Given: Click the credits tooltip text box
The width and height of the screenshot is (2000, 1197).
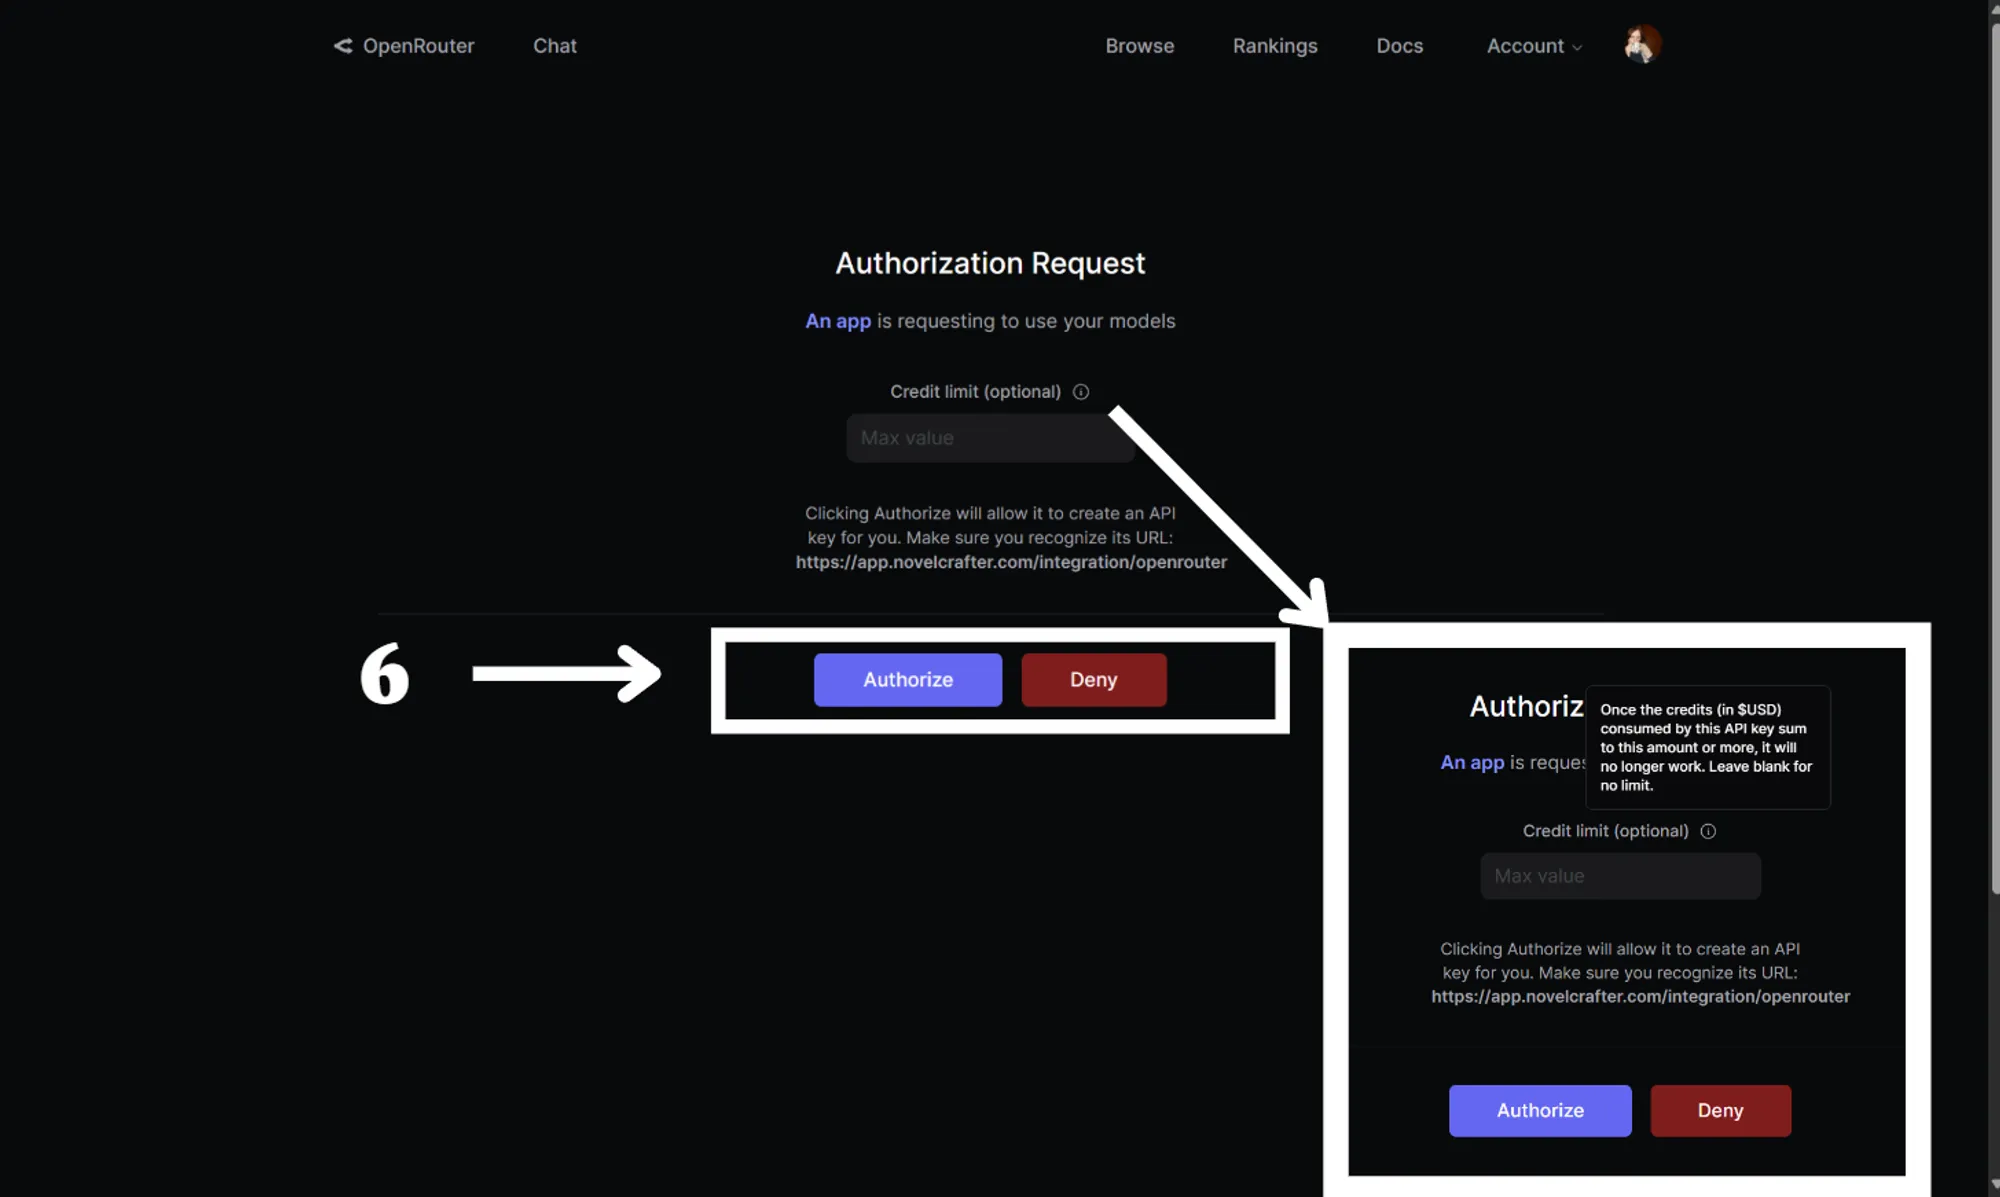Looking at the screenshot, I should [x=1707, y=748].
